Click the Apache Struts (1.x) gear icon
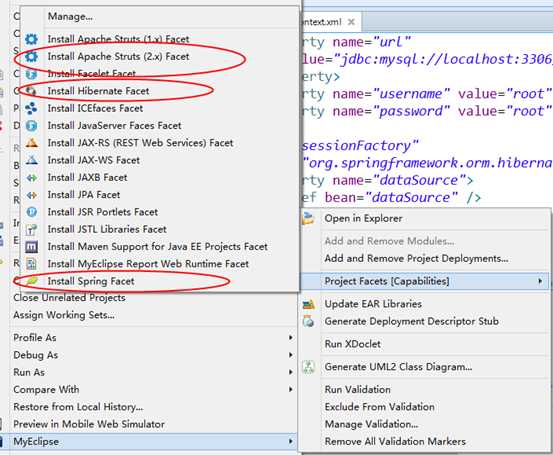553x455 pixels. 31,39
